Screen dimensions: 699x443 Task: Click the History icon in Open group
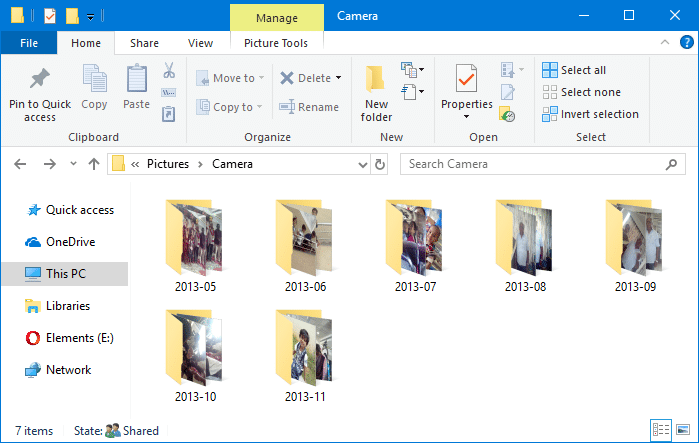click(508, 115)
